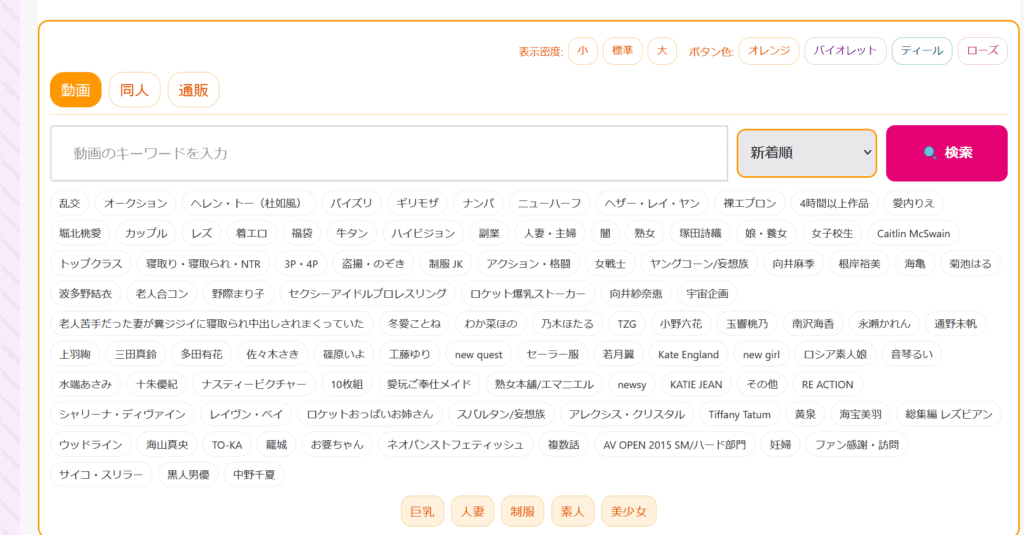Pick the ティール button color

pos(921,51)
